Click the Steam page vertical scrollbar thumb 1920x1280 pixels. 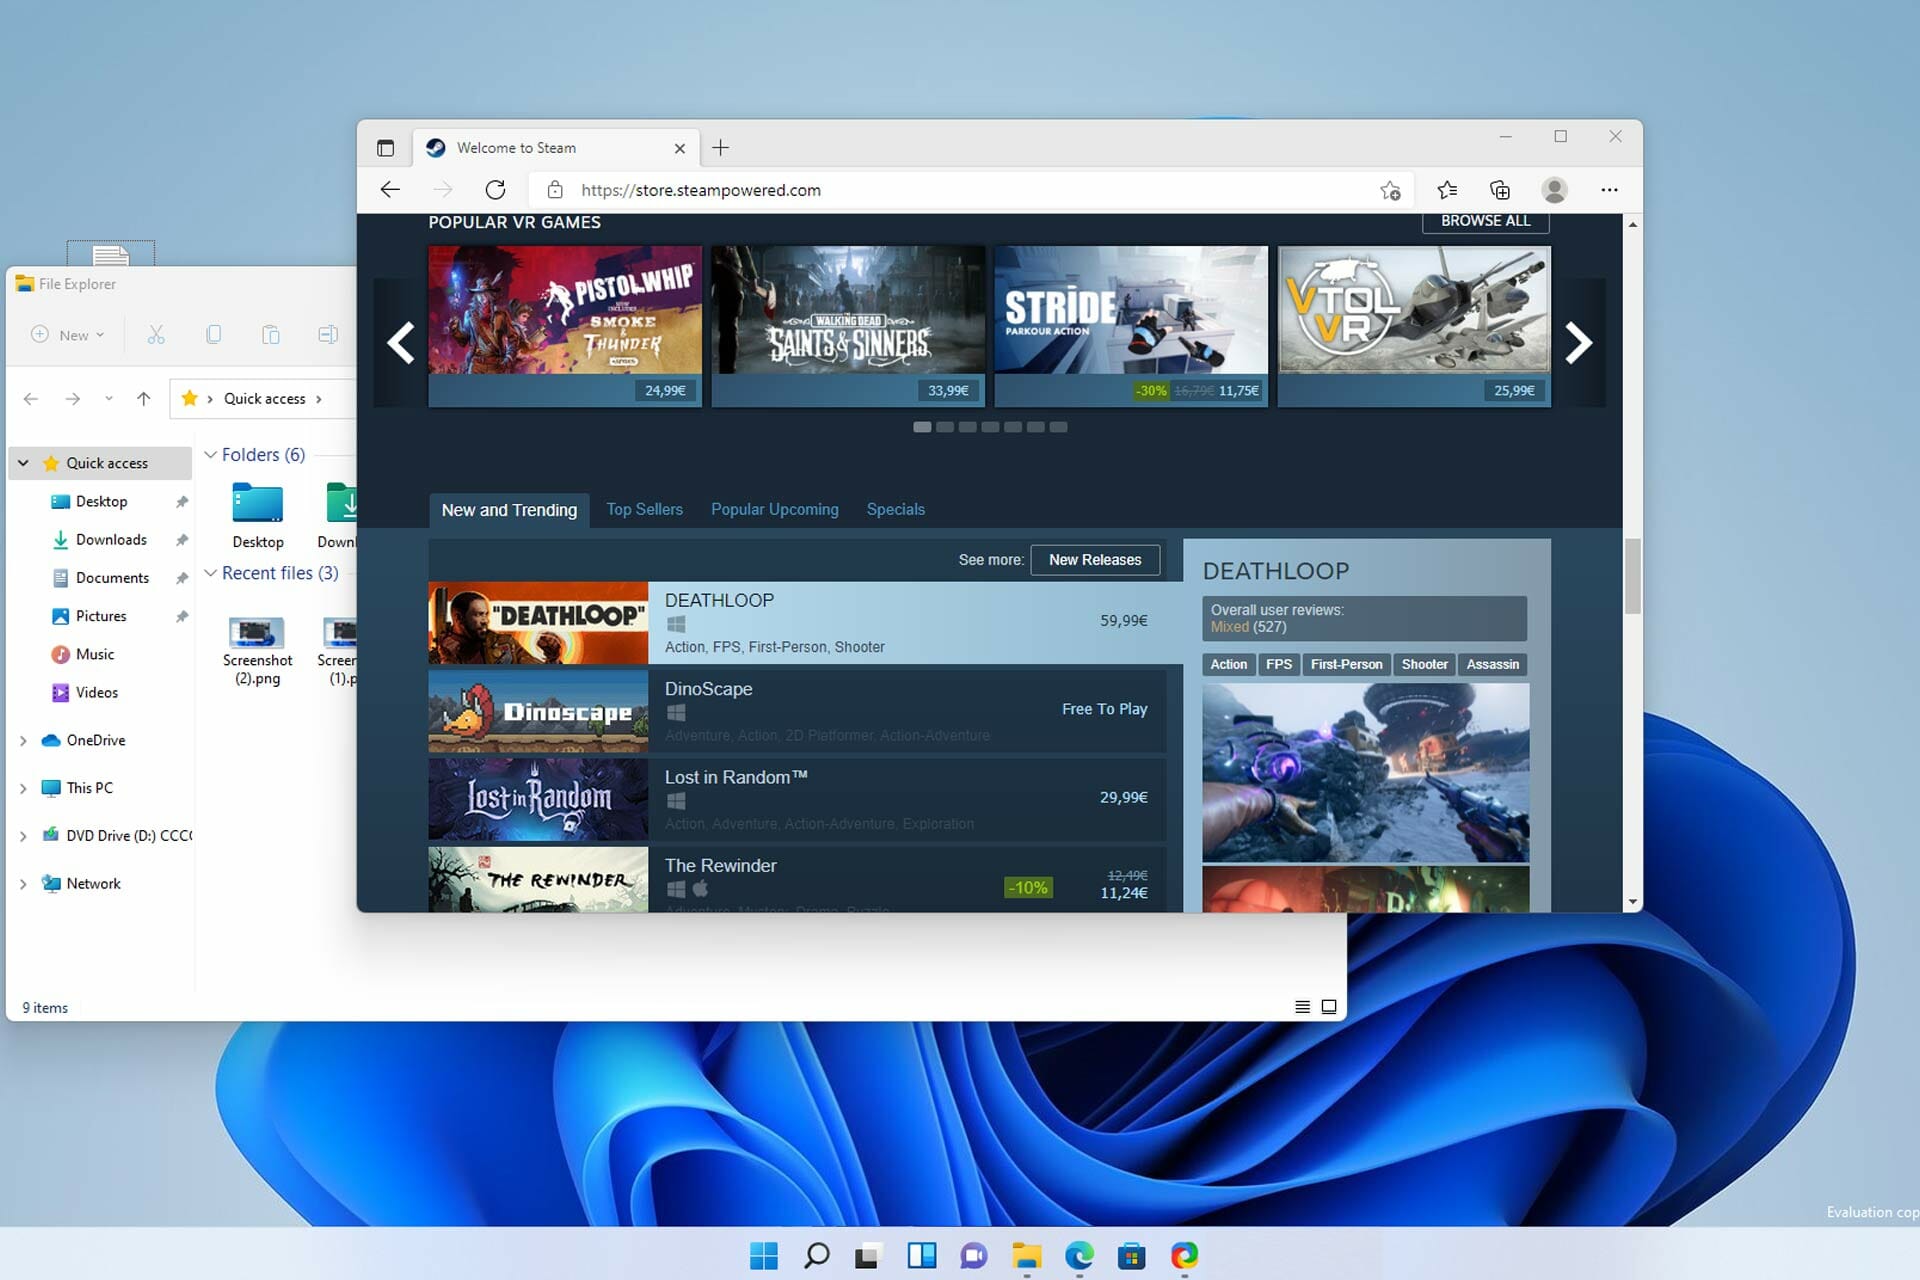(1632, 577)
